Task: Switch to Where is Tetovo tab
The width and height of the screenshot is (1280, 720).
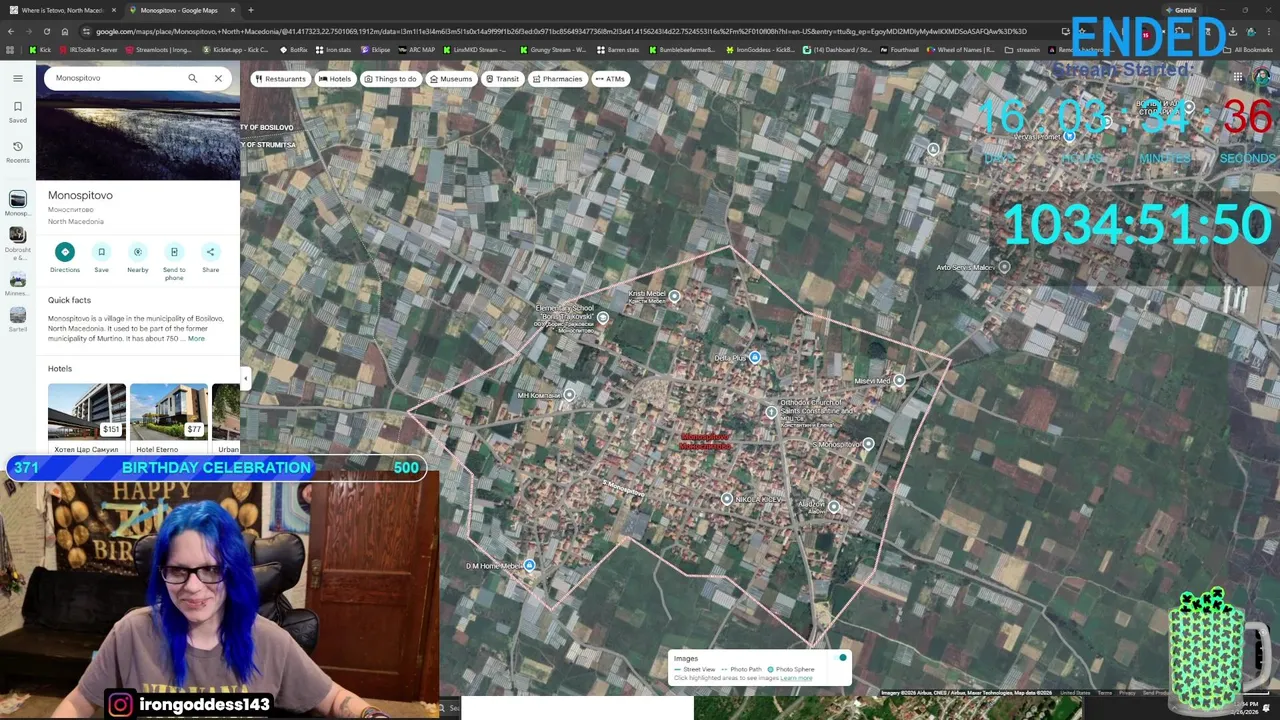Action: click(x=63, y=10)
